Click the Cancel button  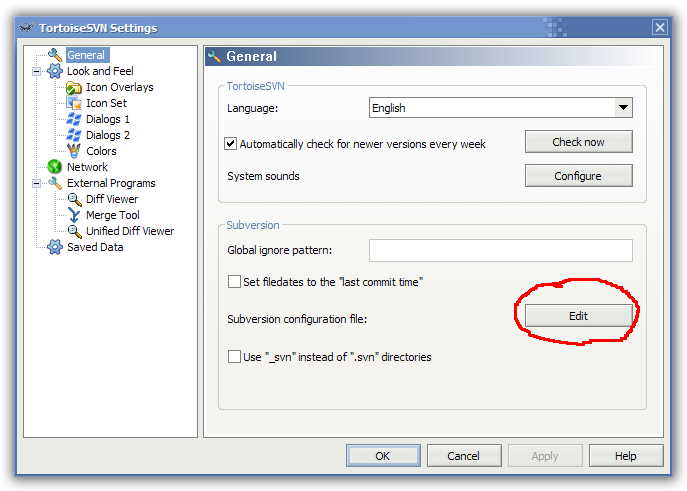(x=464, y=456)
